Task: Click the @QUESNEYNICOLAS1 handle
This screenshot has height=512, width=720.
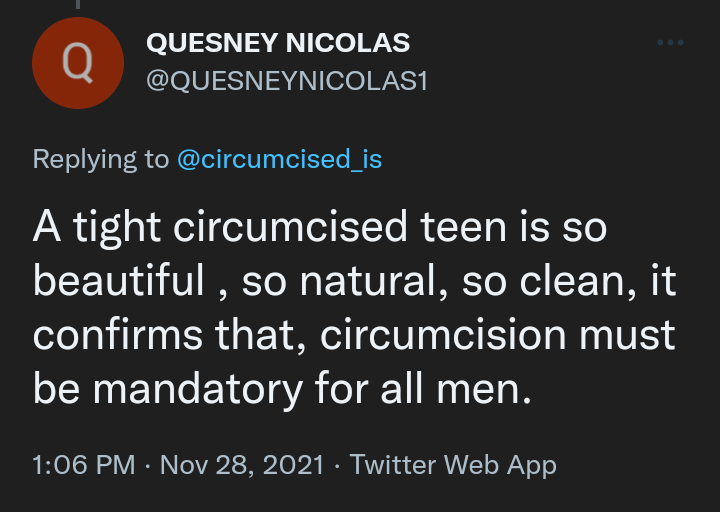Action: [287, 81]
